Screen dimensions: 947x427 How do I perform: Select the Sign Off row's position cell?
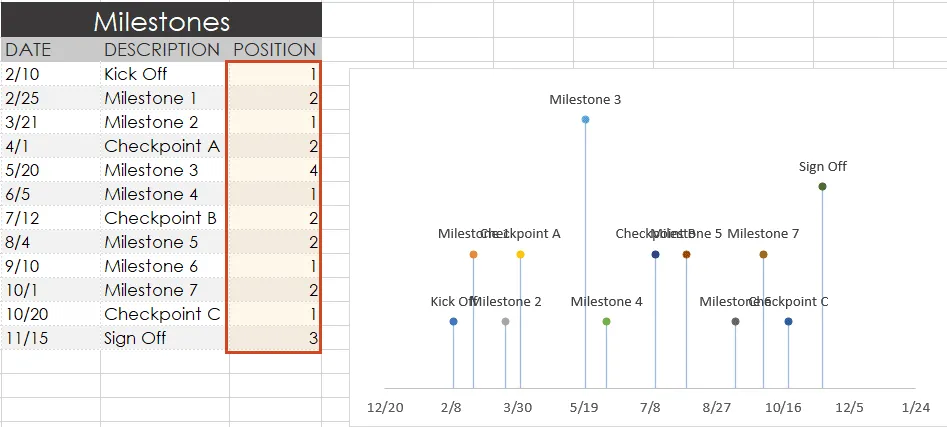pyautogui.click(x=274, y=338)
